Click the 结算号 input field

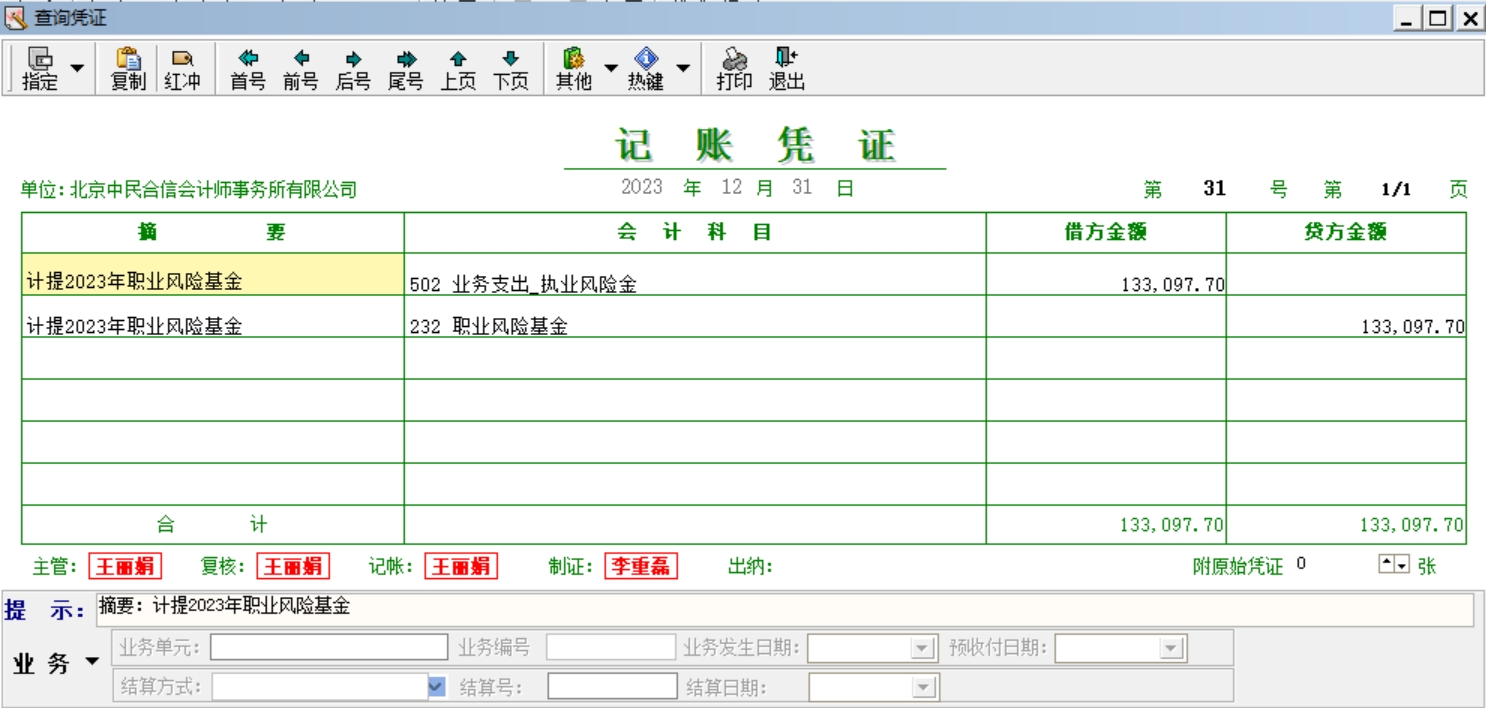click(x=612, y=687)
